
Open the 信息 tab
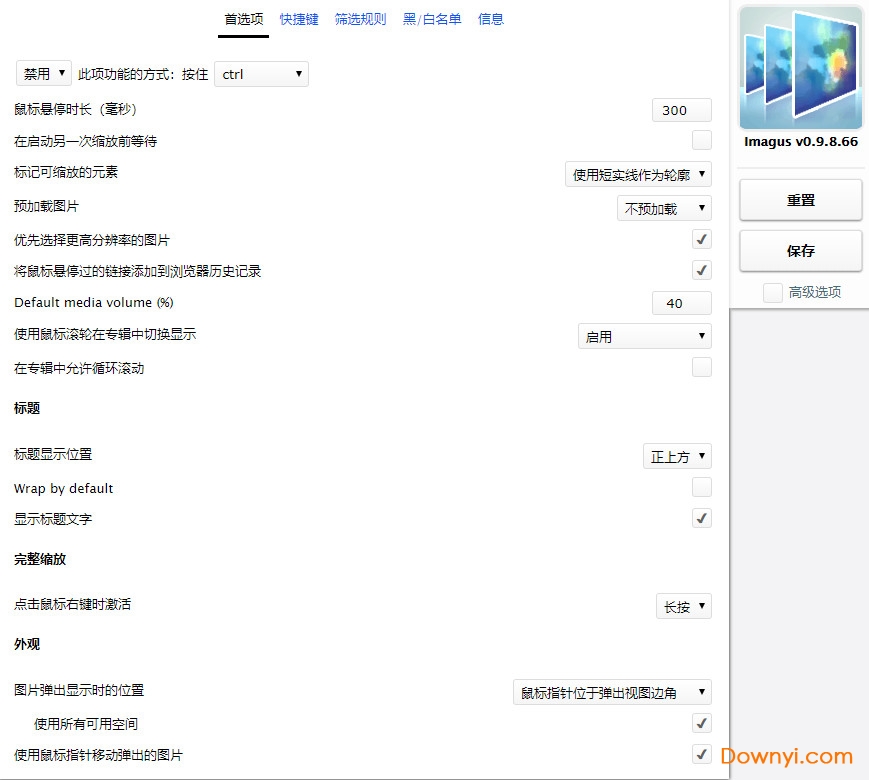[x=491, y=19]
